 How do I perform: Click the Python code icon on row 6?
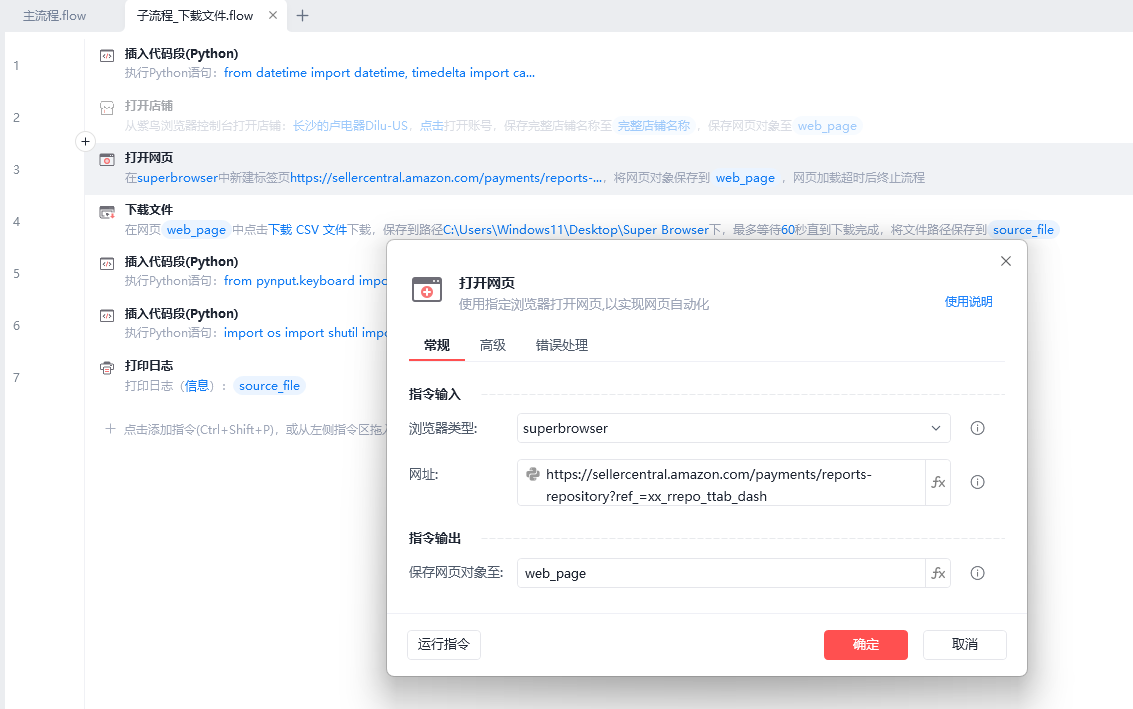coord(107,316)
